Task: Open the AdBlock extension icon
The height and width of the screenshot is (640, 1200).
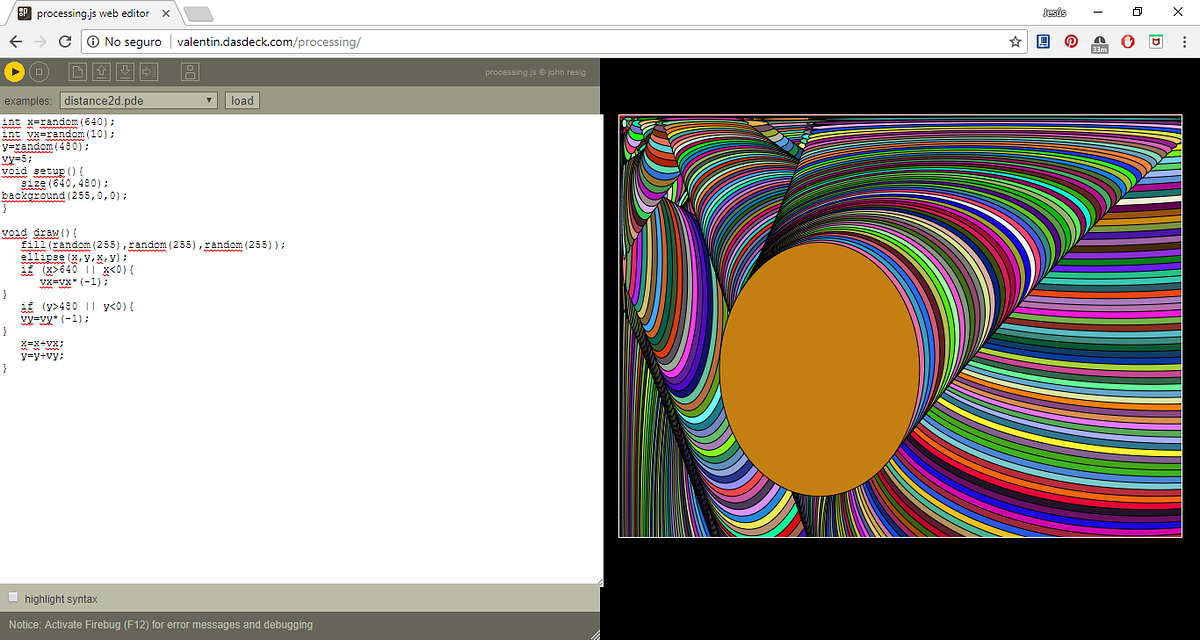Action: [1127, 41]
